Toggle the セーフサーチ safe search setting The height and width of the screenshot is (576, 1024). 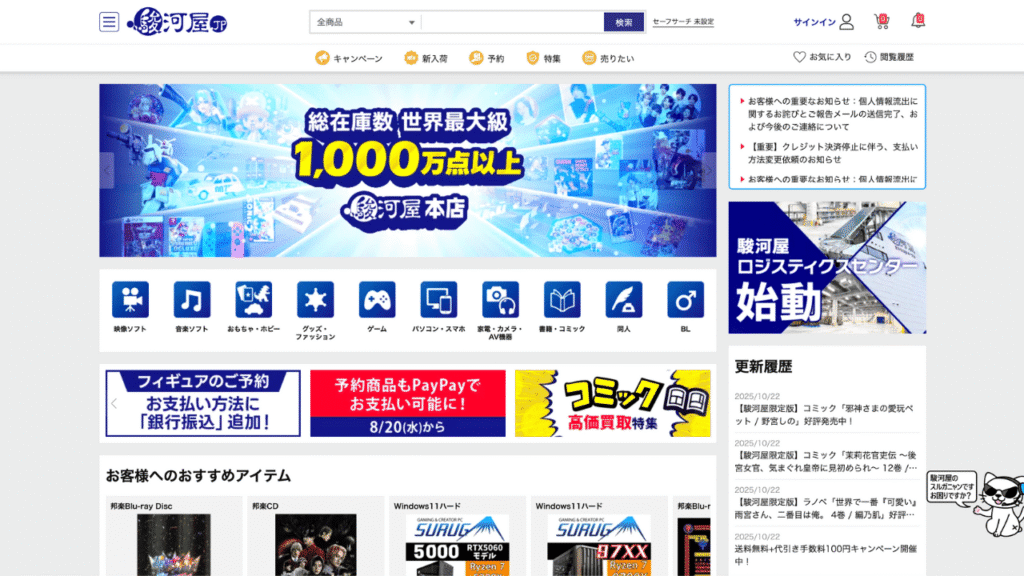(683, 22)
